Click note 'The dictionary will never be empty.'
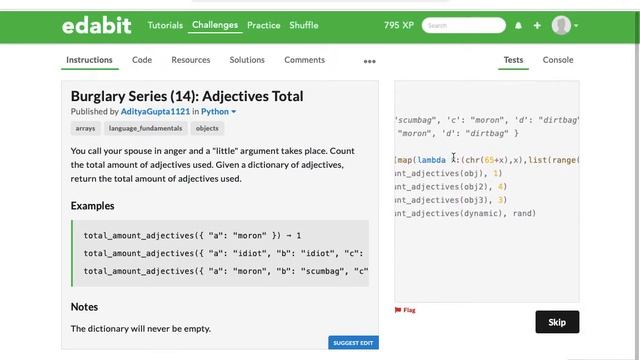The width and height of the screenshot is (640, 360). pyautogui.click(x=141, y=329)
